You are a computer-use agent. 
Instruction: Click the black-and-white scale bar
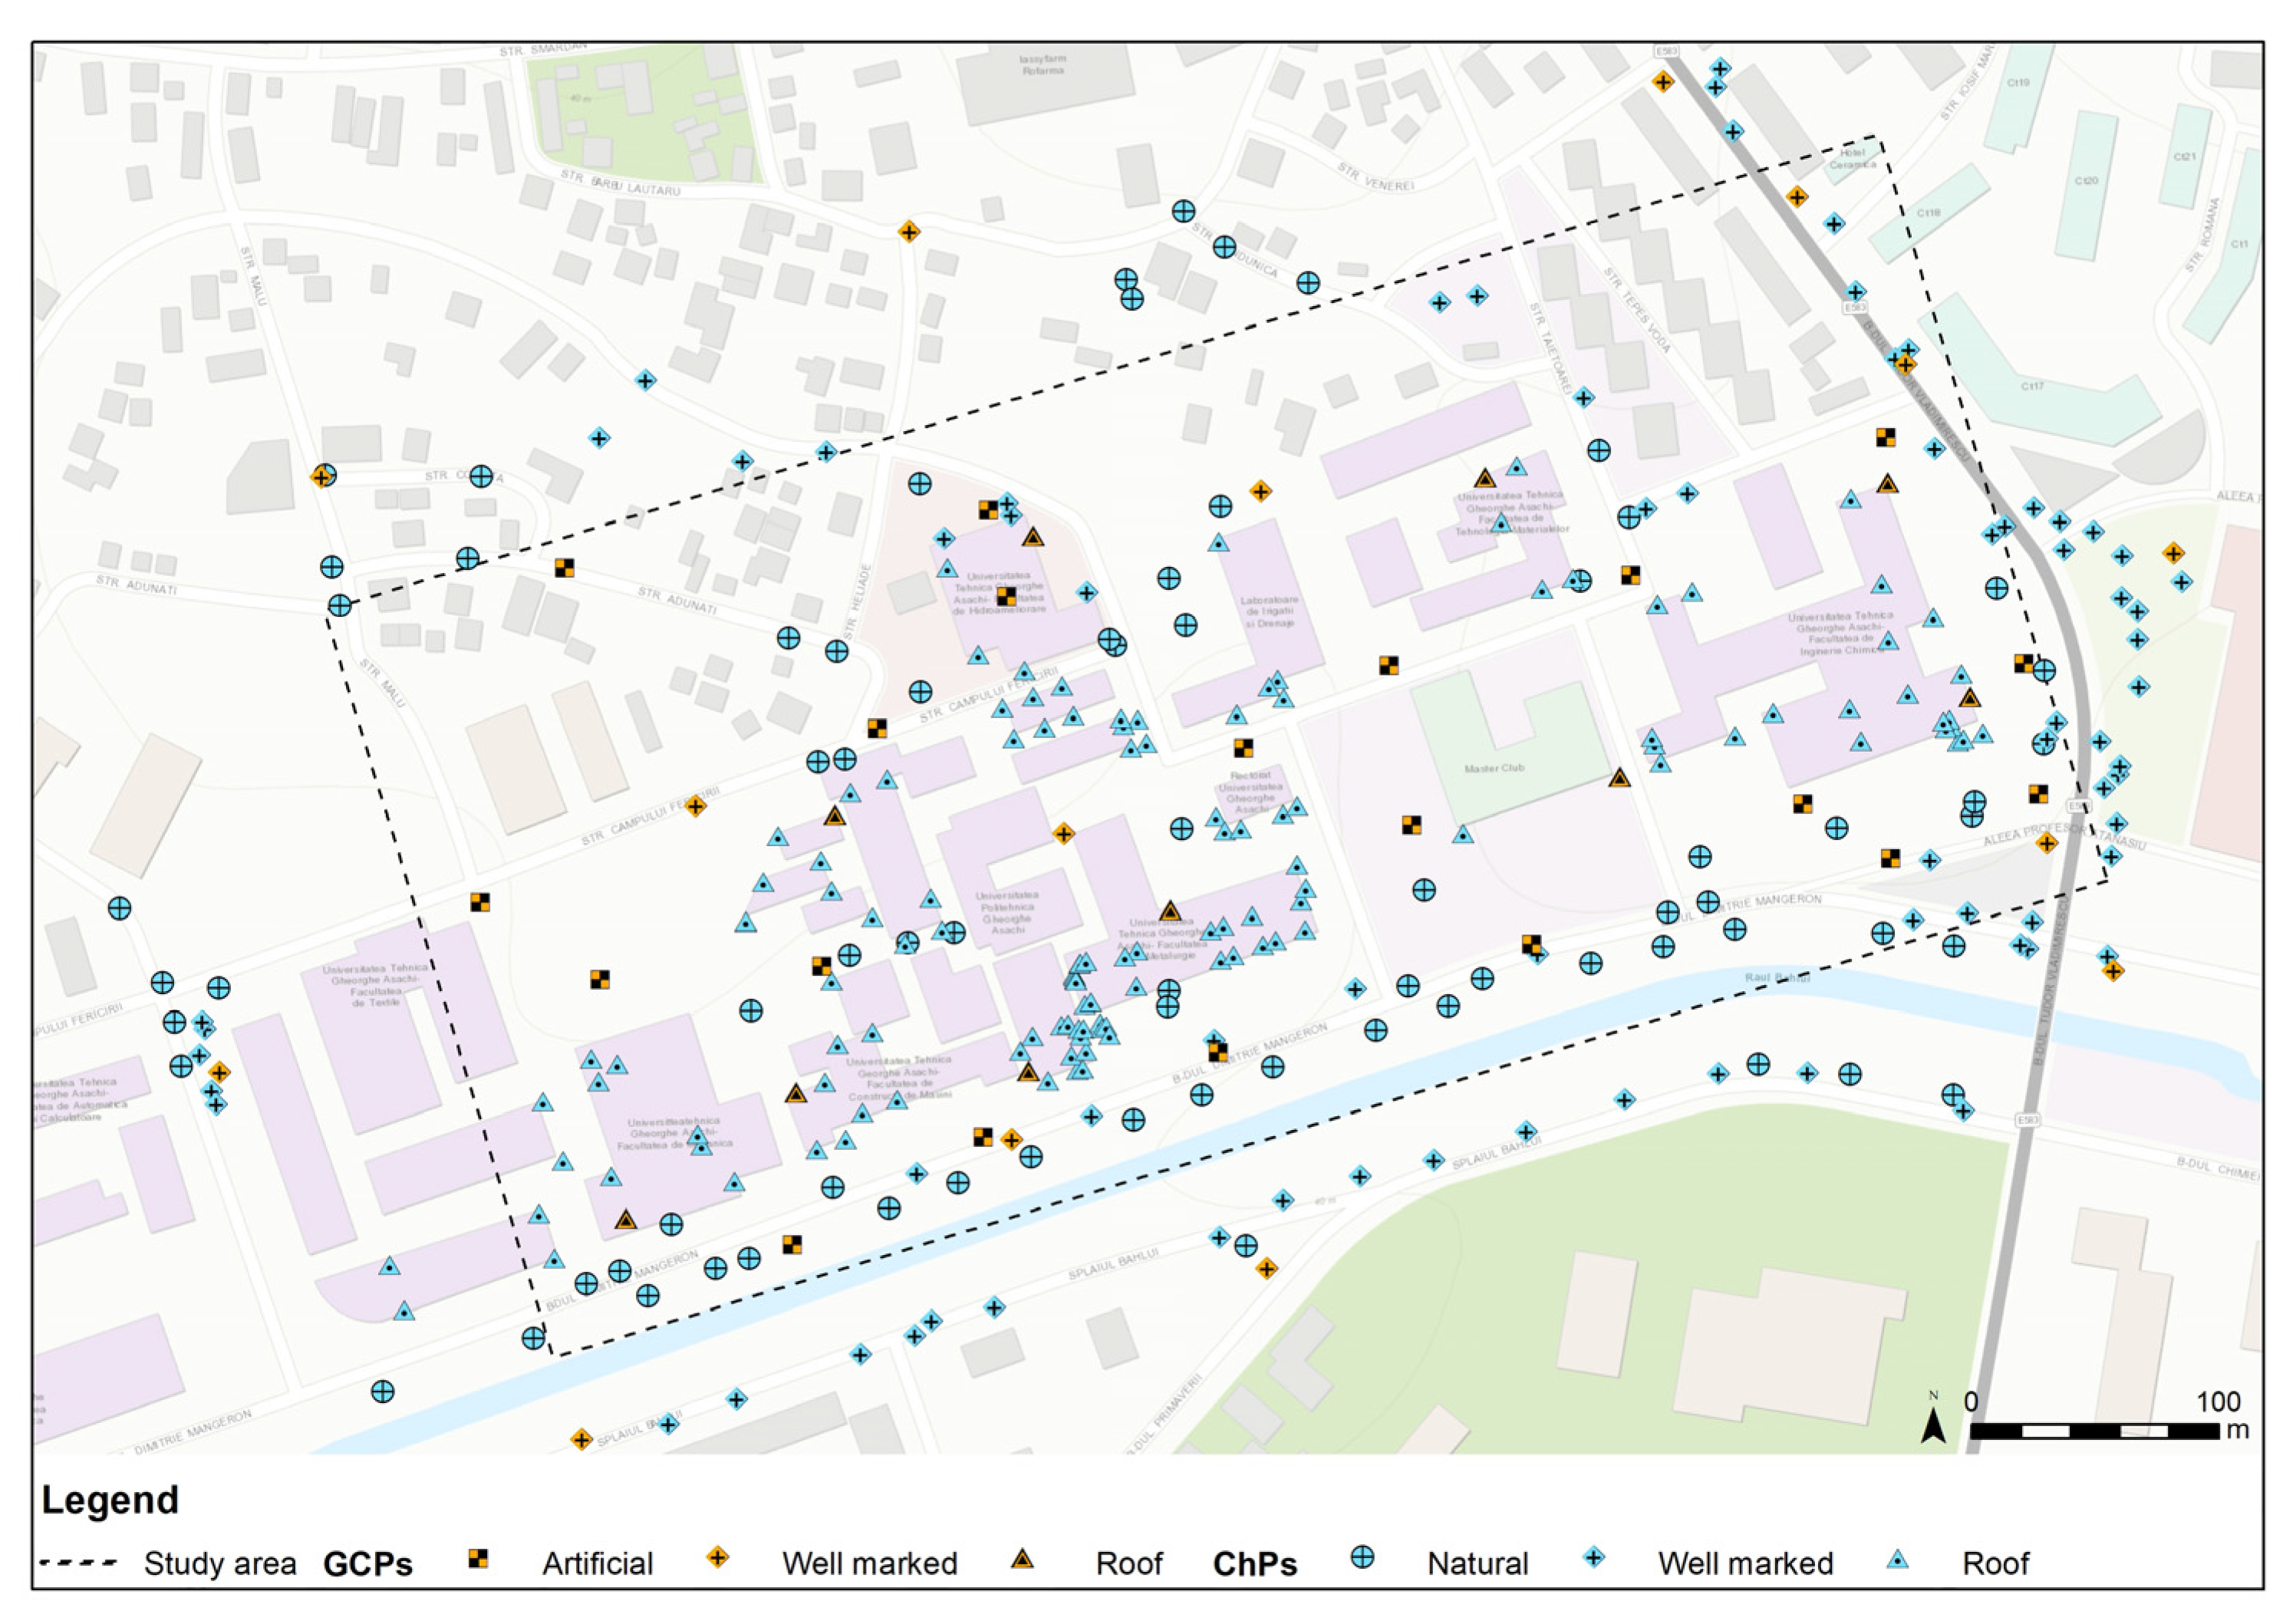pyautogui.click(x=2094, y=1432)
